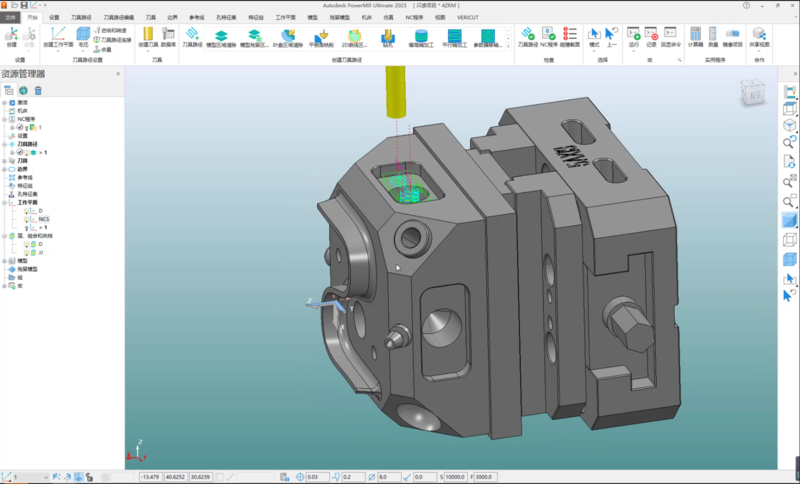Click the 钻孔 drilling toolpath icon
This screenshot has width=800, height=484.
pos(387,37)
